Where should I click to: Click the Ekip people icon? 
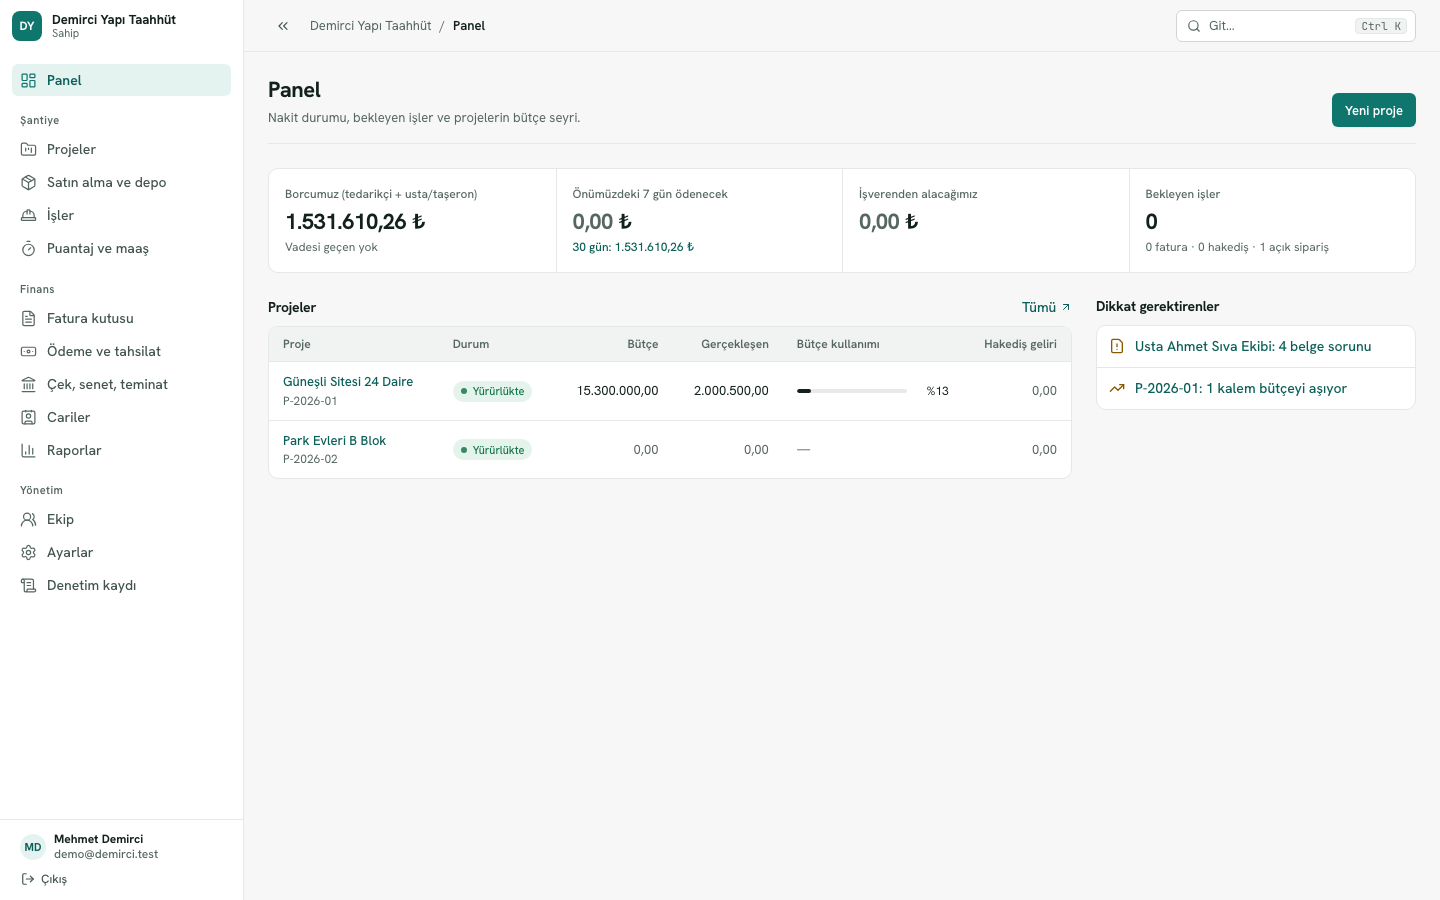(x=29, y=519)
